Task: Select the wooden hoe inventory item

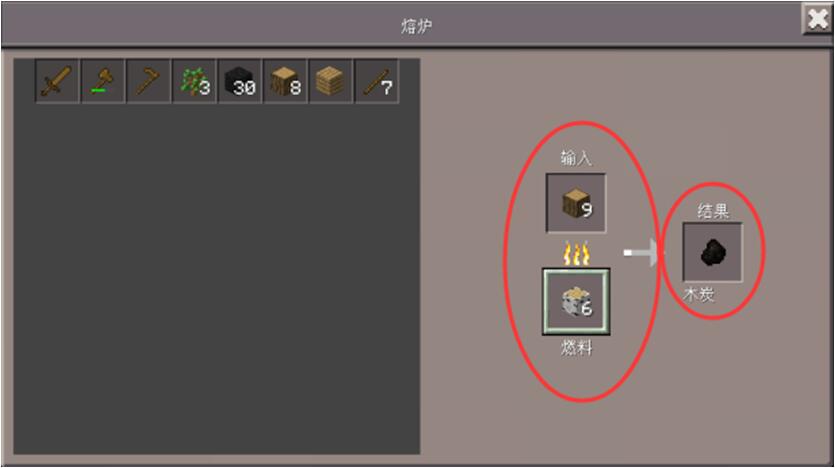Action: coord(149,81)
